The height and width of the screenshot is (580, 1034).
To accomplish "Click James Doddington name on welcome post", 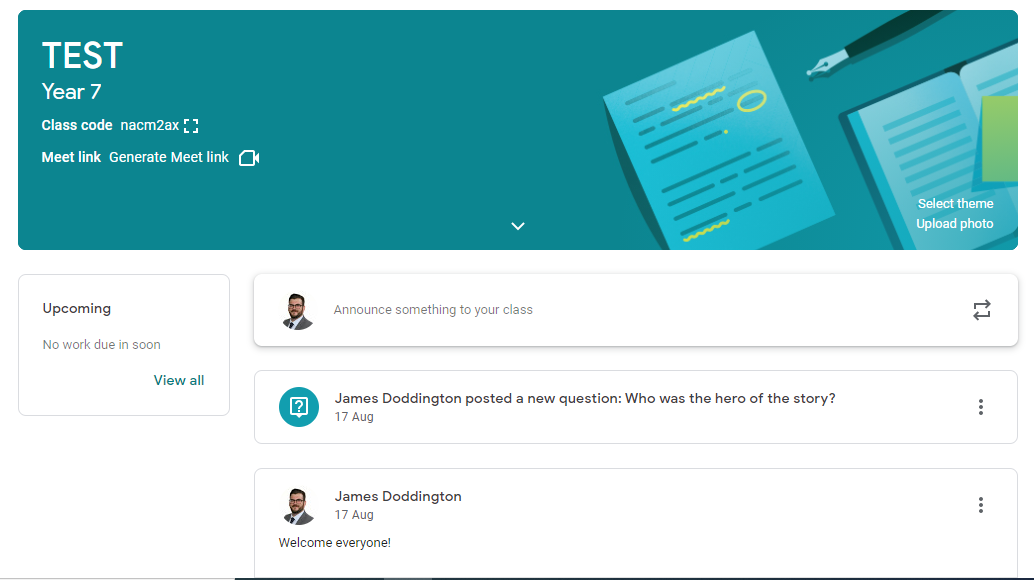I will pos(398,496).
